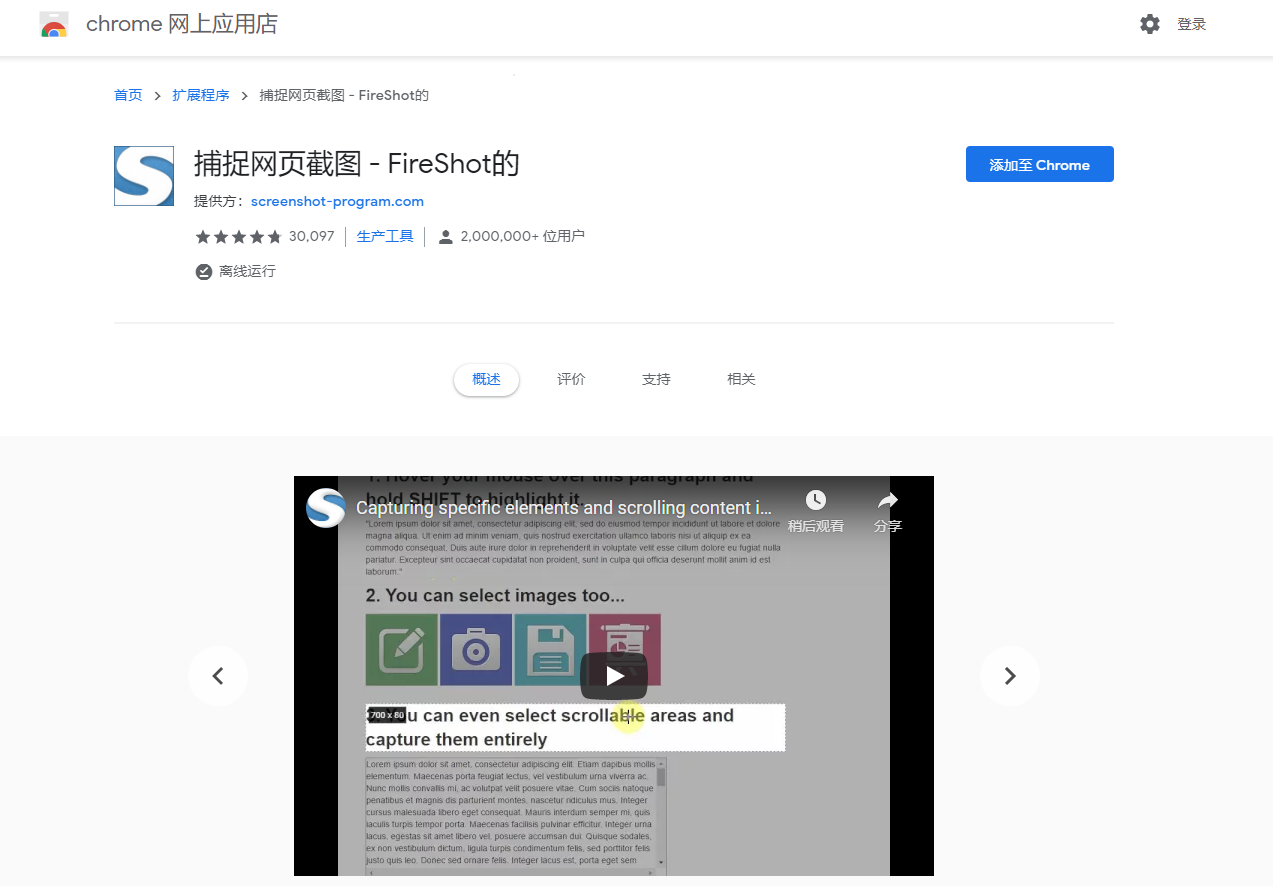Open the 扩展程序 breadcrumb link

[x=201, y=96]
